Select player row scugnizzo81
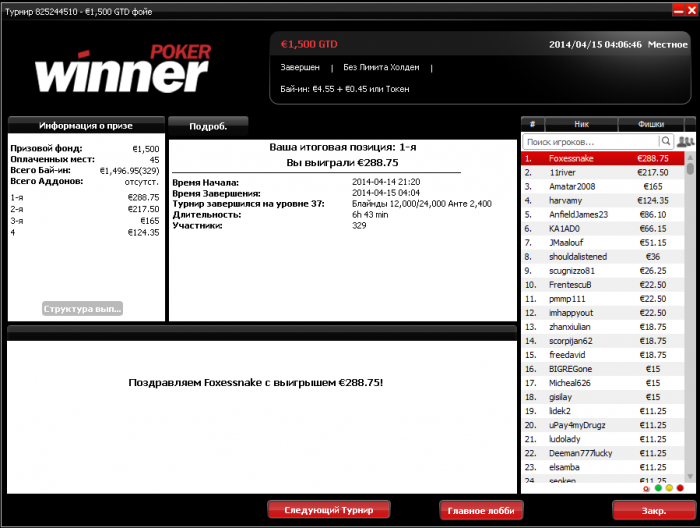The height and width of the screenshot is (528, 700). point(603,271)
